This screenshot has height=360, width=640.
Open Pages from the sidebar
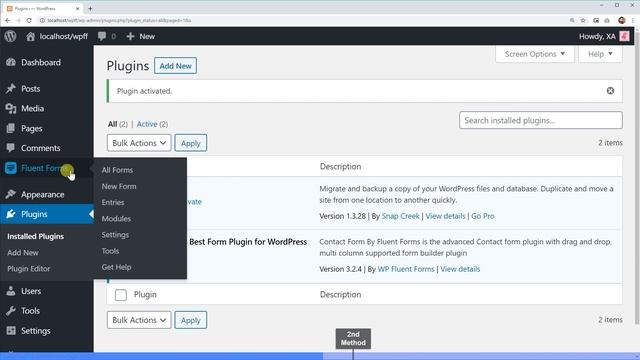[31, 129]
